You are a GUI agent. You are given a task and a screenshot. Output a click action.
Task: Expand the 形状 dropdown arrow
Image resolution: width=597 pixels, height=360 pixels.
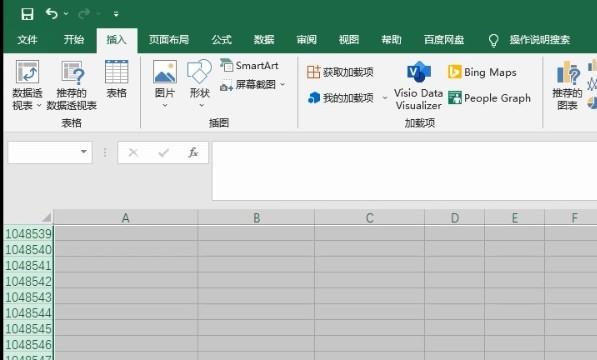tap(201, 105)
